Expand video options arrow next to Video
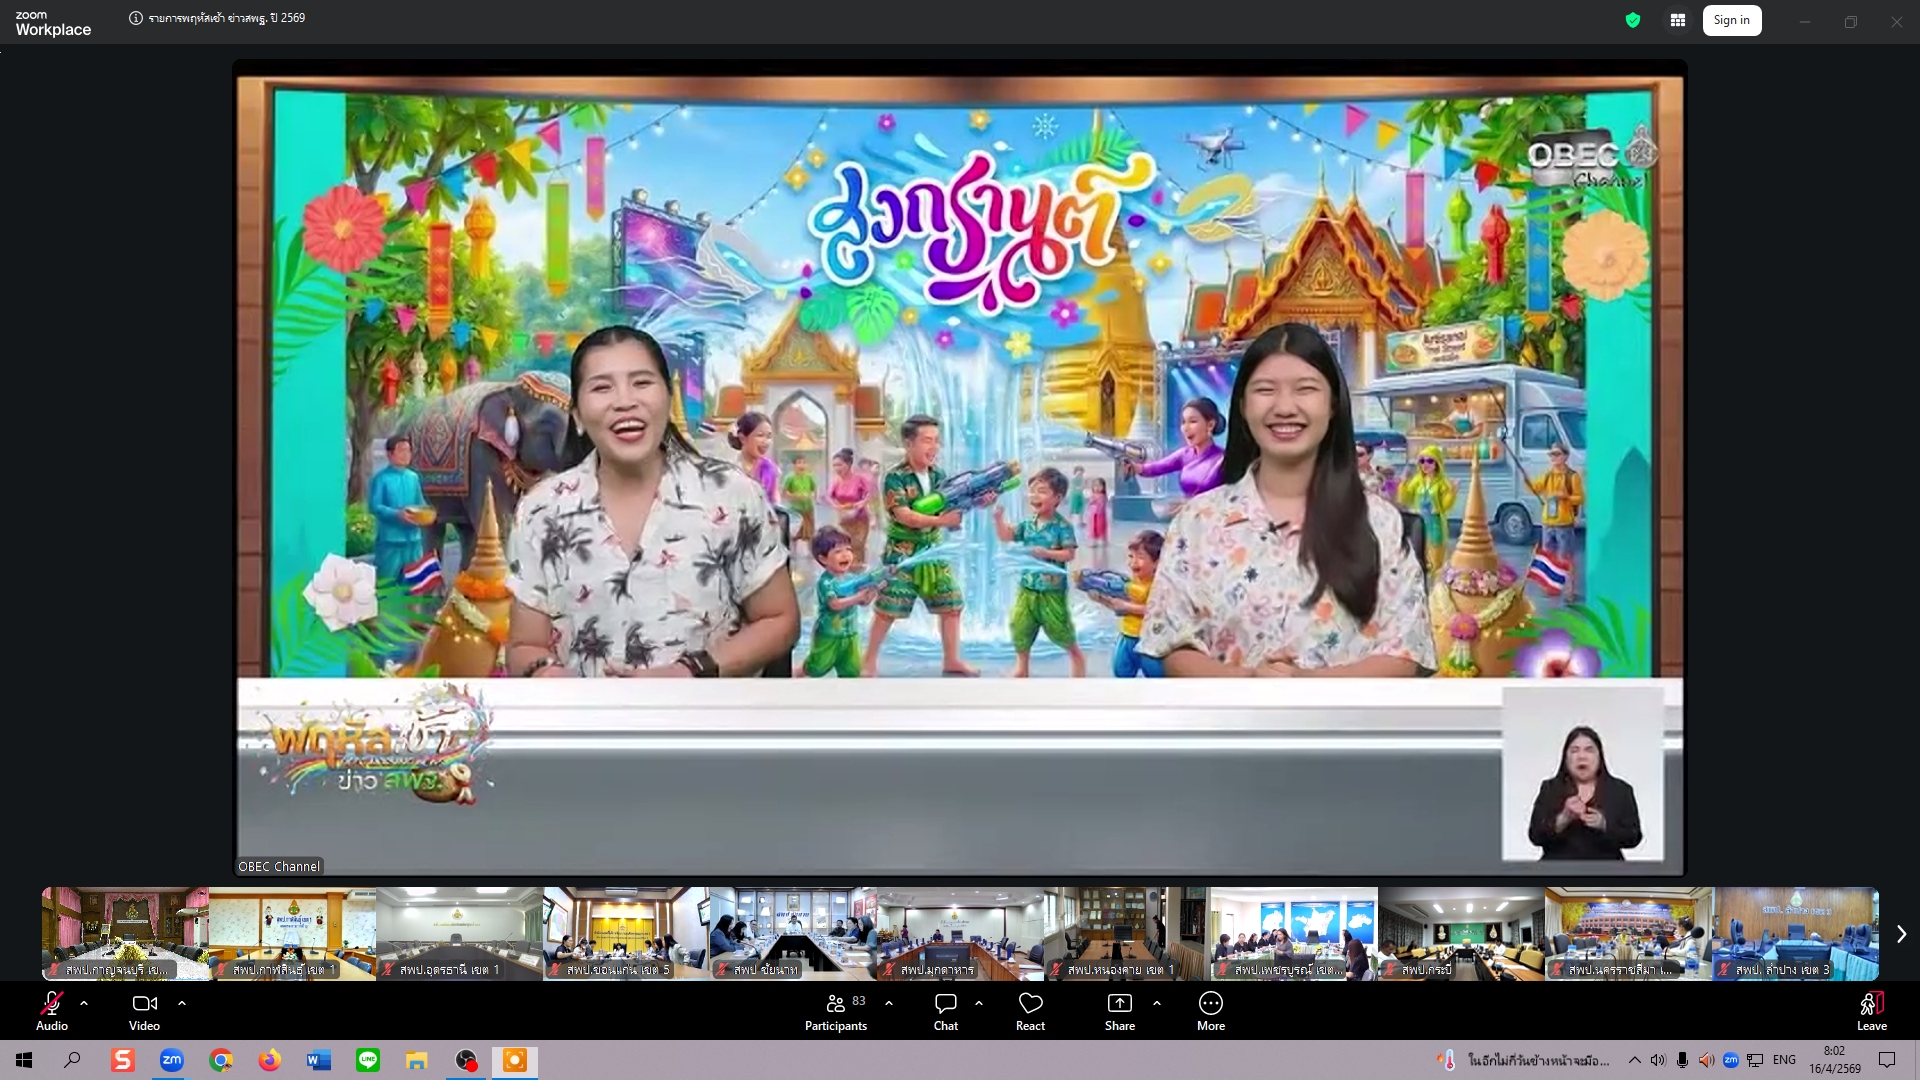This screenshot has width=1920, height=1080. pyautogui.click(x=182, y=1003)
